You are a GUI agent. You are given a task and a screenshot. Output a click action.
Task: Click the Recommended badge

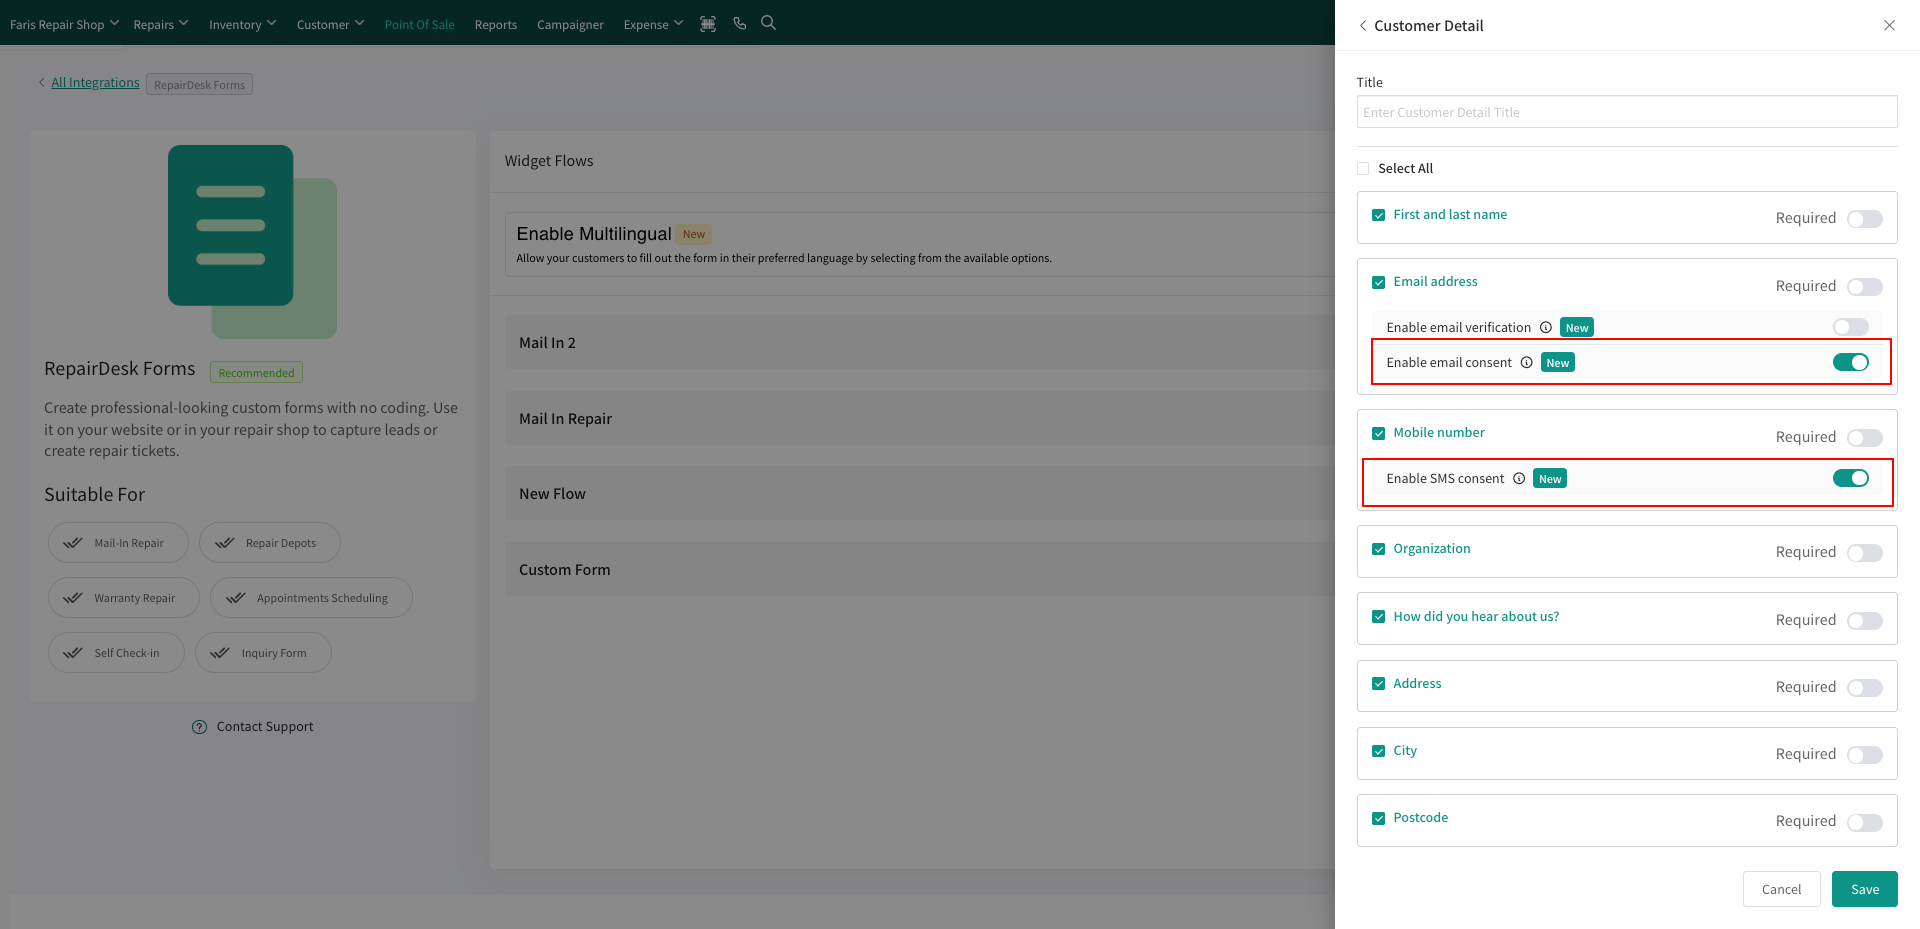[x=256, y=373]
